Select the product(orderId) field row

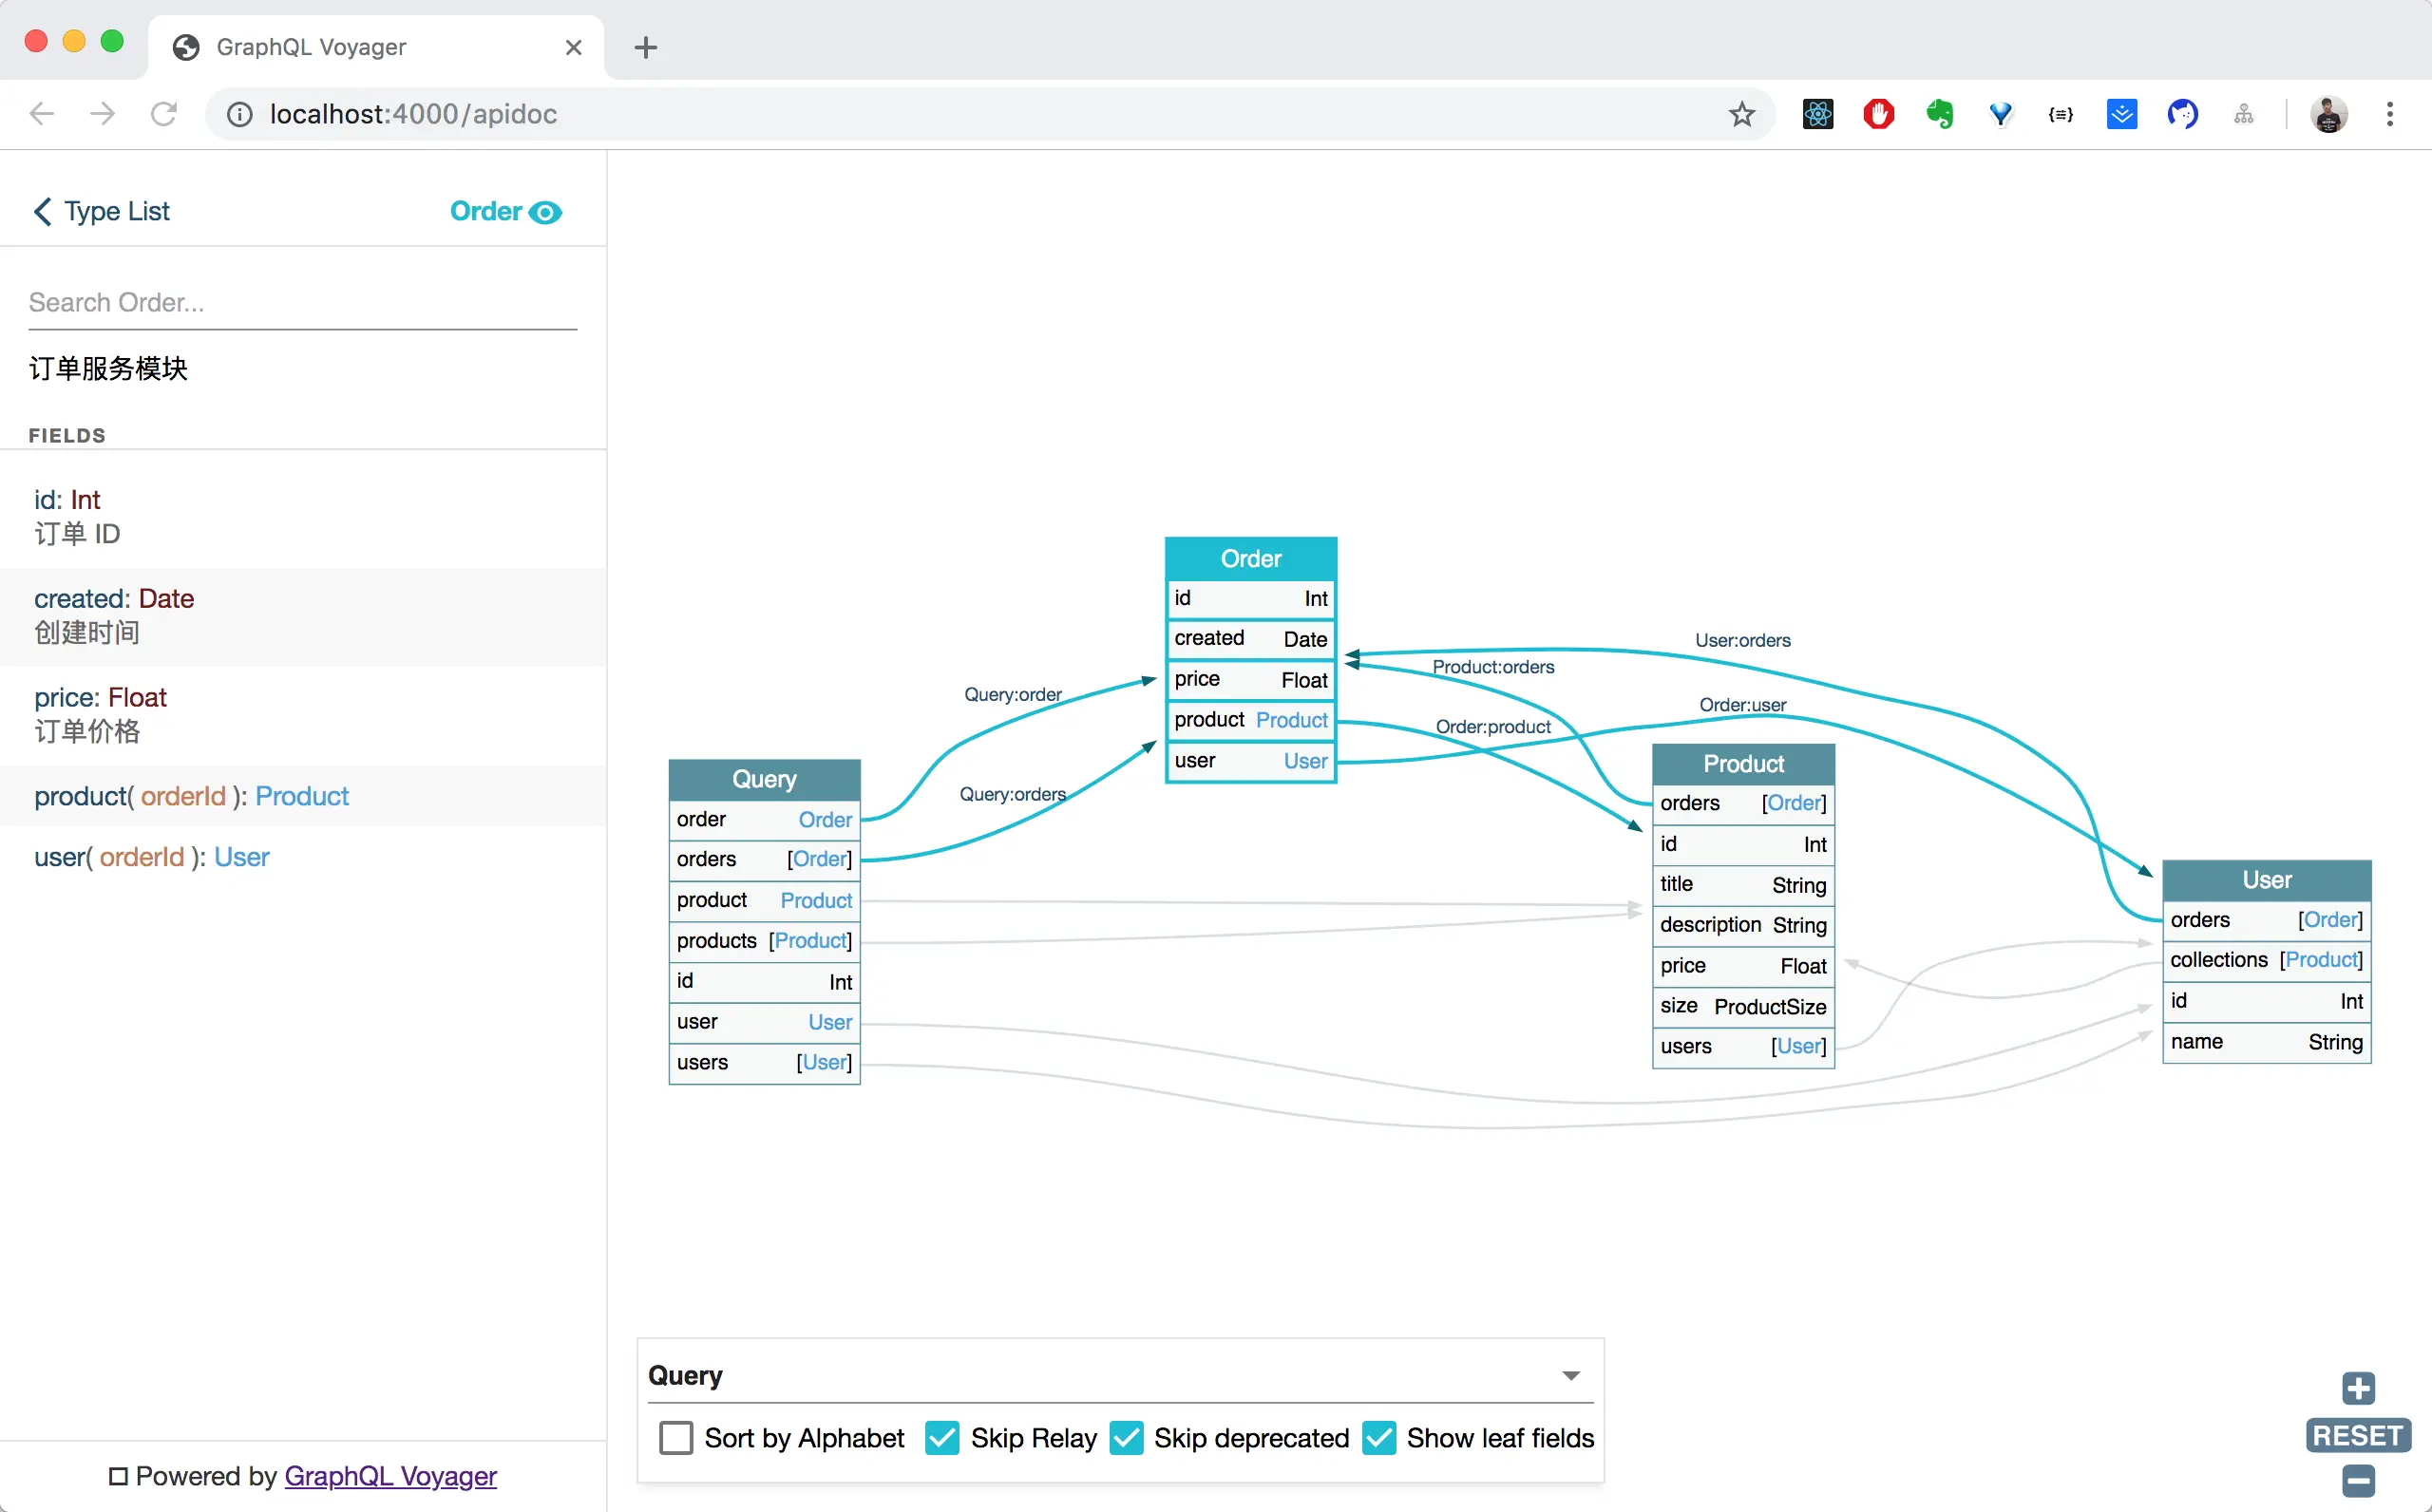(x=192, y=796)
